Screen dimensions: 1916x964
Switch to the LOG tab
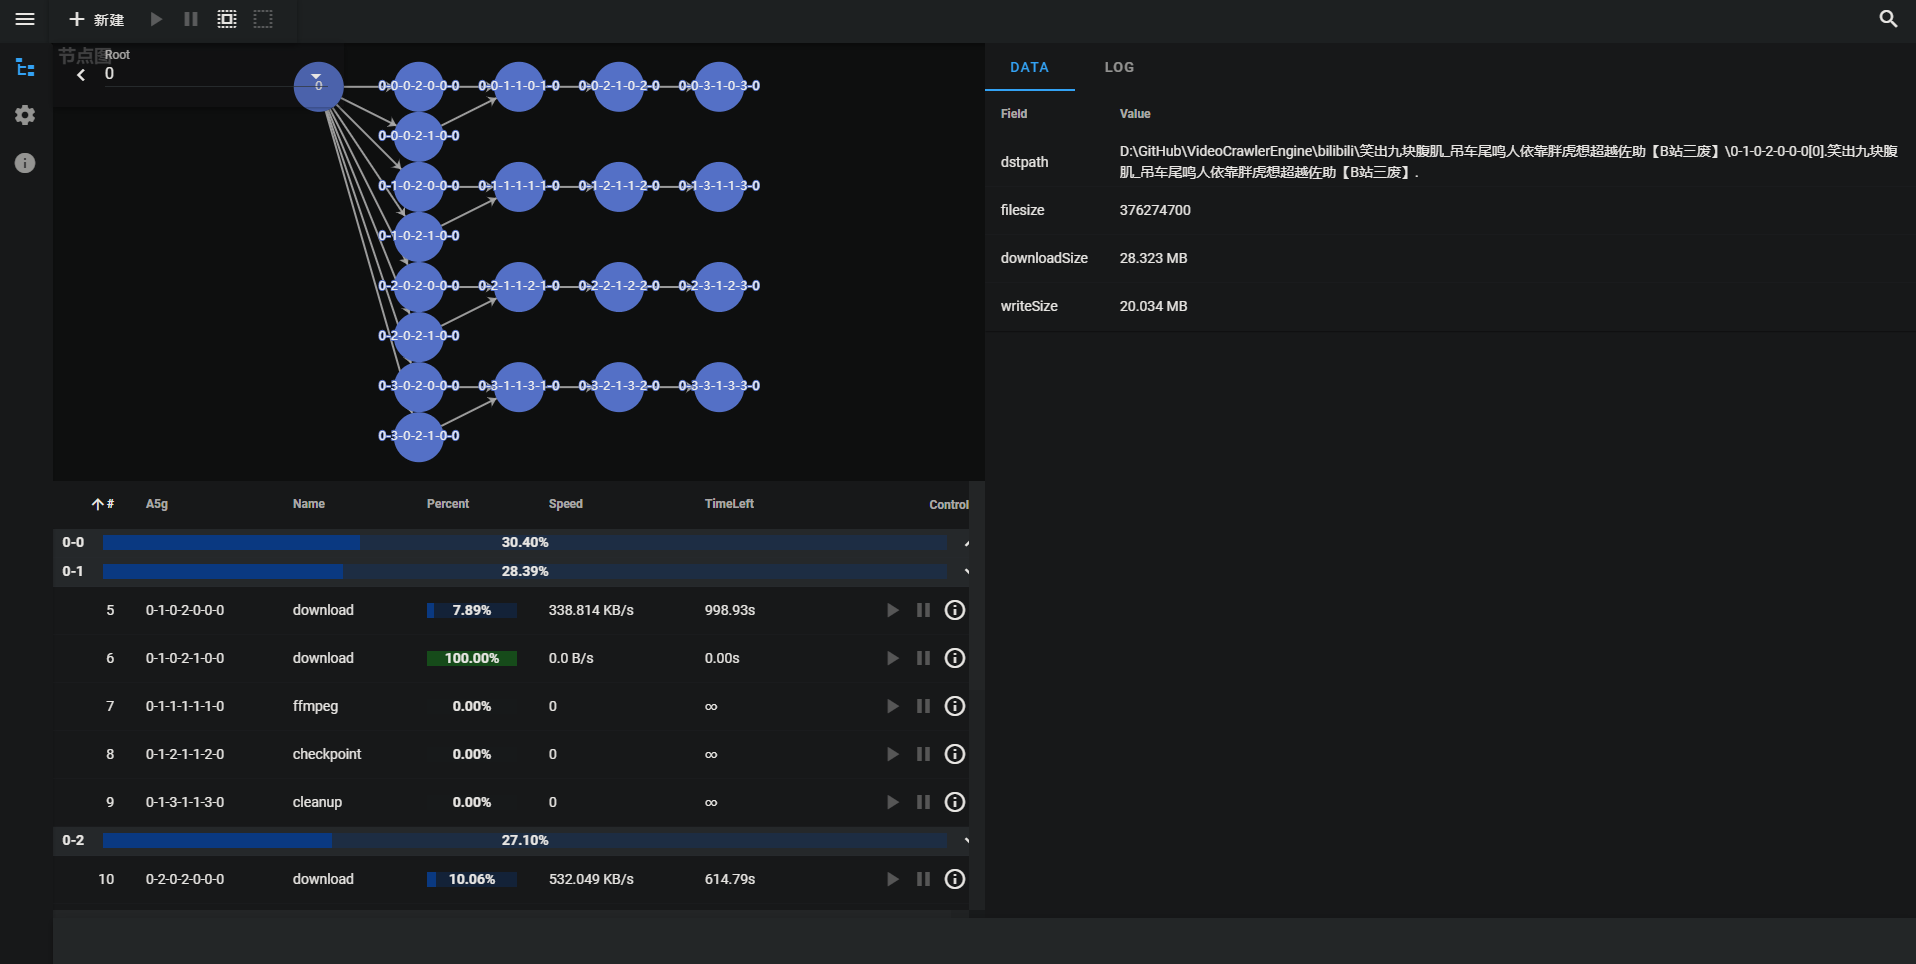click(1119, 67)
